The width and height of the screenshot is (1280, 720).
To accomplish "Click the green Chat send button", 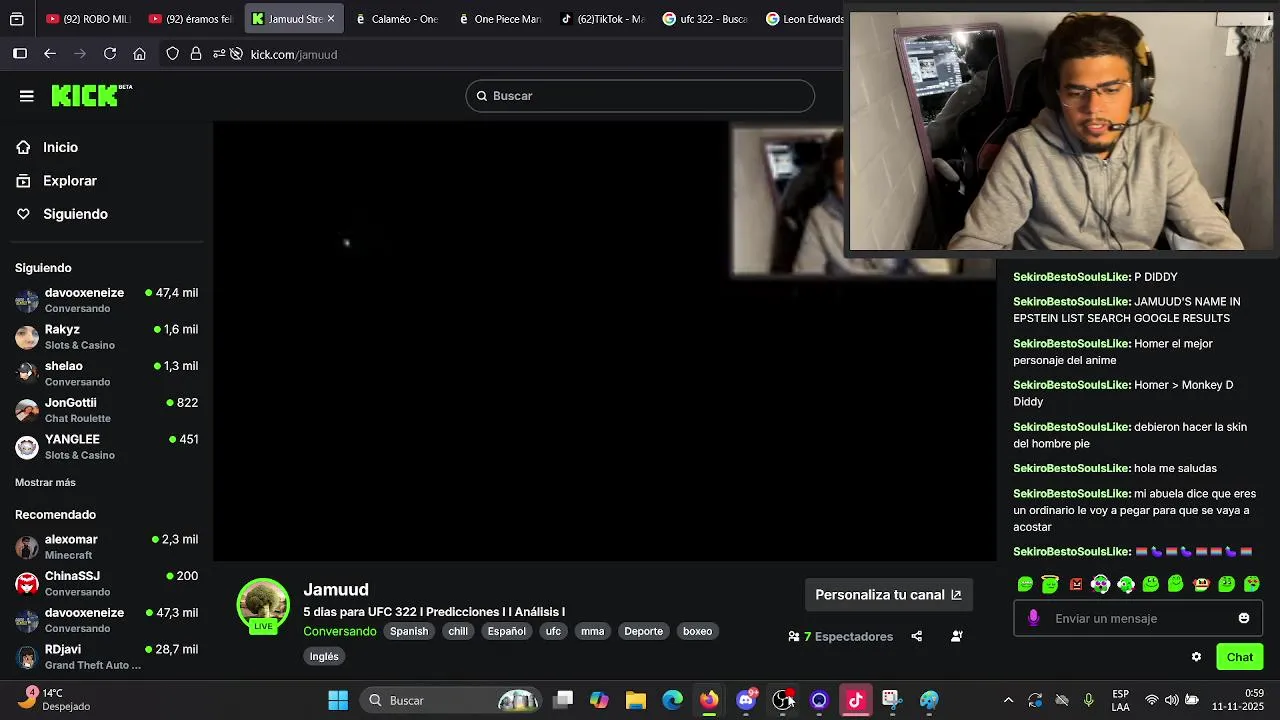I will pyautogui.click(x=1240, y=657).
